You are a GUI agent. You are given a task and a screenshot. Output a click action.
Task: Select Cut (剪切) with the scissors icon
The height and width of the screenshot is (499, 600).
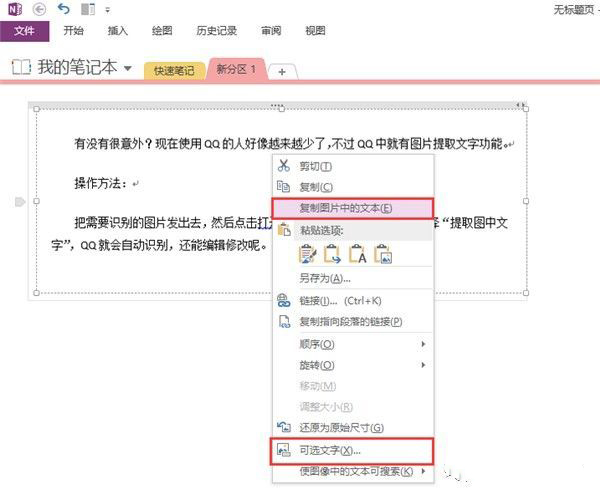tap(320, 166)
